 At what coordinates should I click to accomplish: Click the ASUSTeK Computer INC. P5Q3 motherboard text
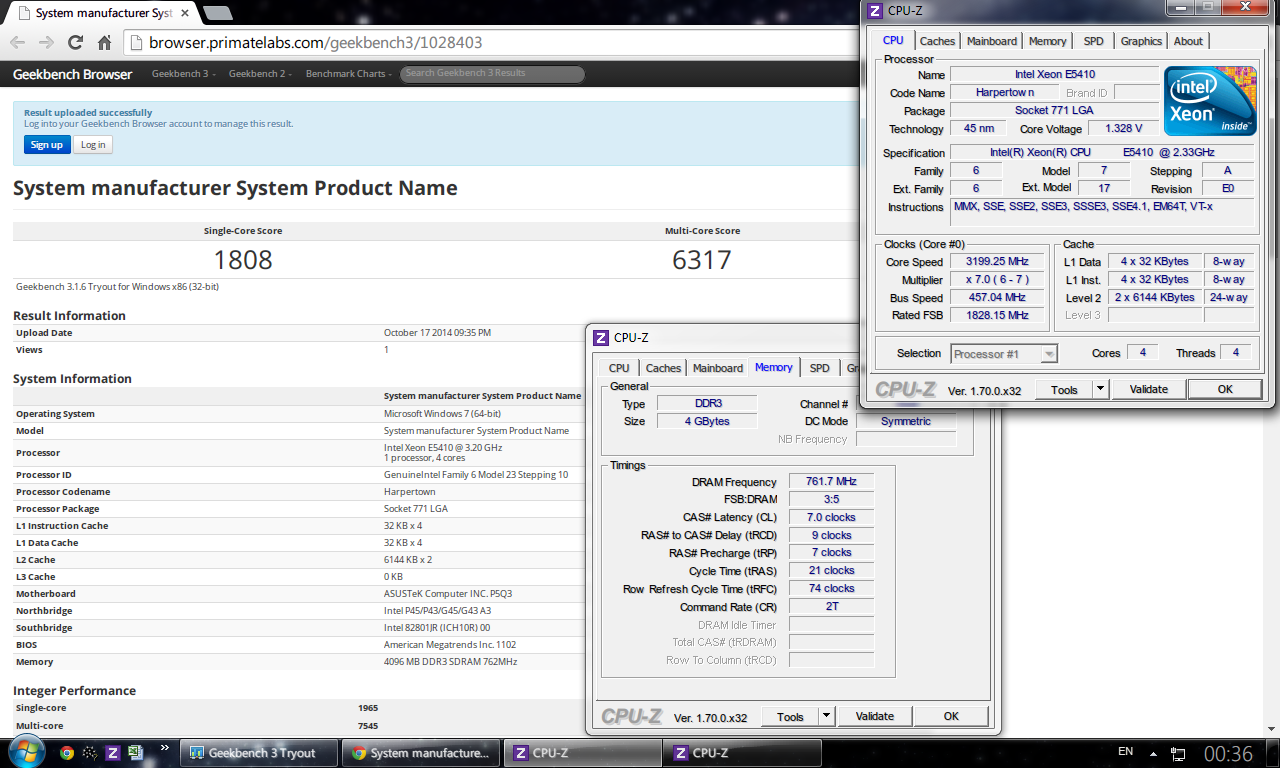pyautogui.click(x=448, y=594)
